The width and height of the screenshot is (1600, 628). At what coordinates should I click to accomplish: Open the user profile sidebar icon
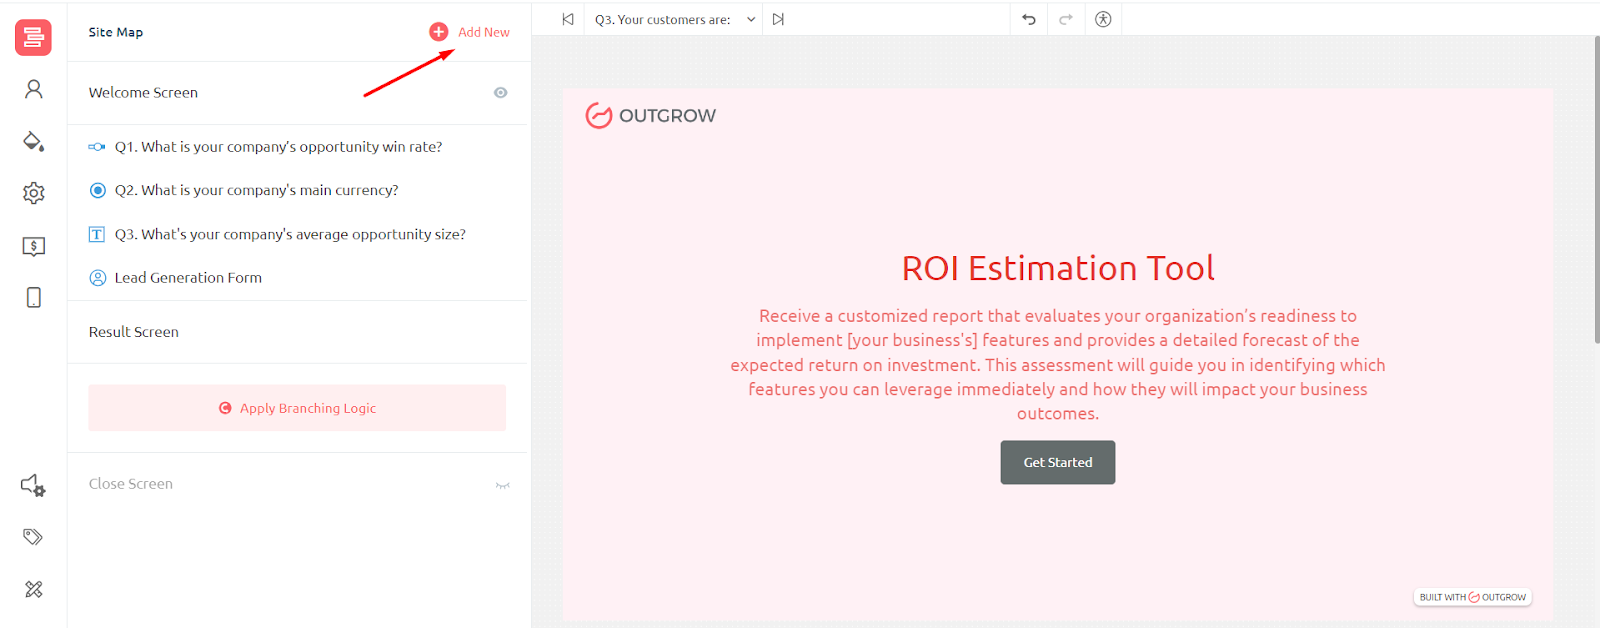click(x=33, y=90)
